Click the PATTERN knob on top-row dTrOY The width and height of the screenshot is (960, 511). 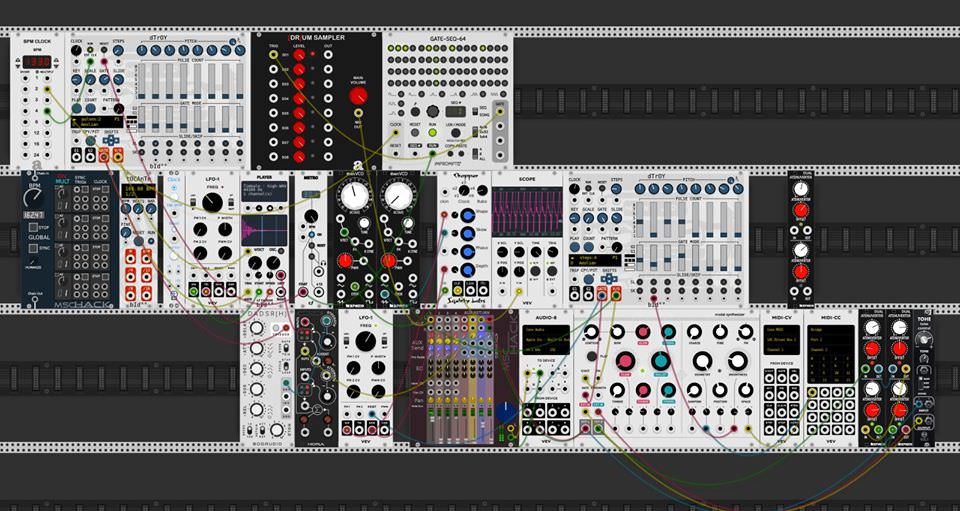[119, 108]
